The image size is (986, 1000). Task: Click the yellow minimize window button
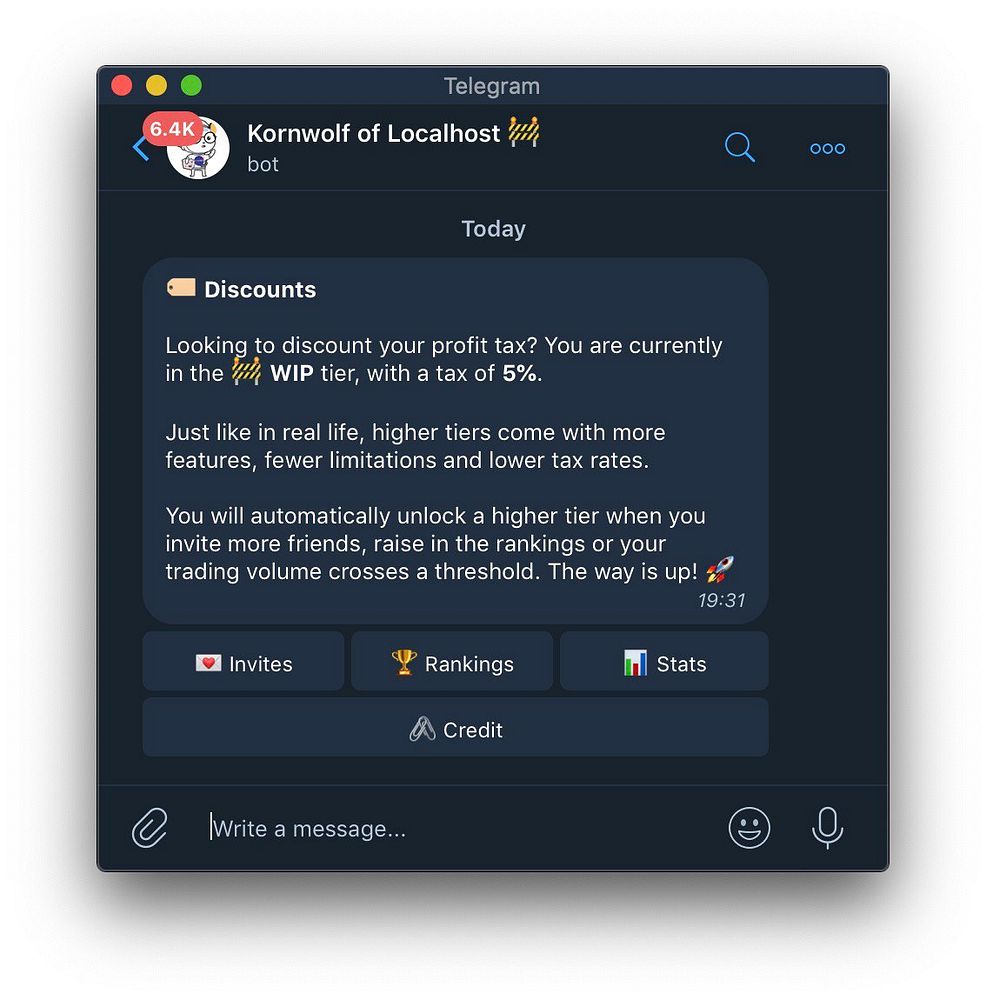(x=156, y=85)
